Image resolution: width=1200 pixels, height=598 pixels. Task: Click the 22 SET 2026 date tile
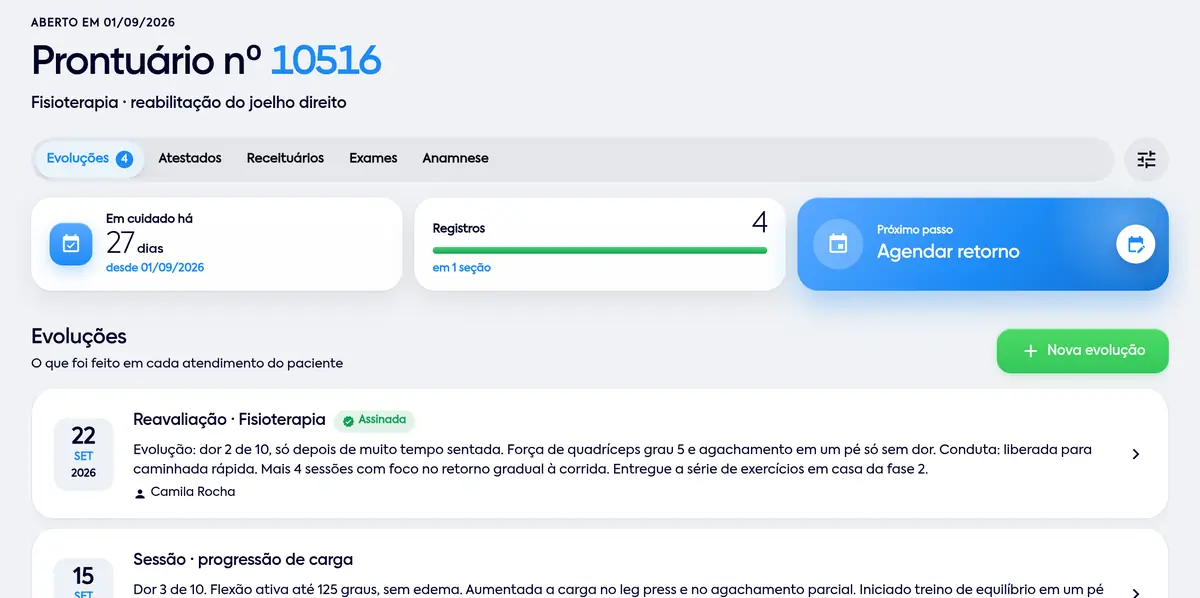(83, 453)
